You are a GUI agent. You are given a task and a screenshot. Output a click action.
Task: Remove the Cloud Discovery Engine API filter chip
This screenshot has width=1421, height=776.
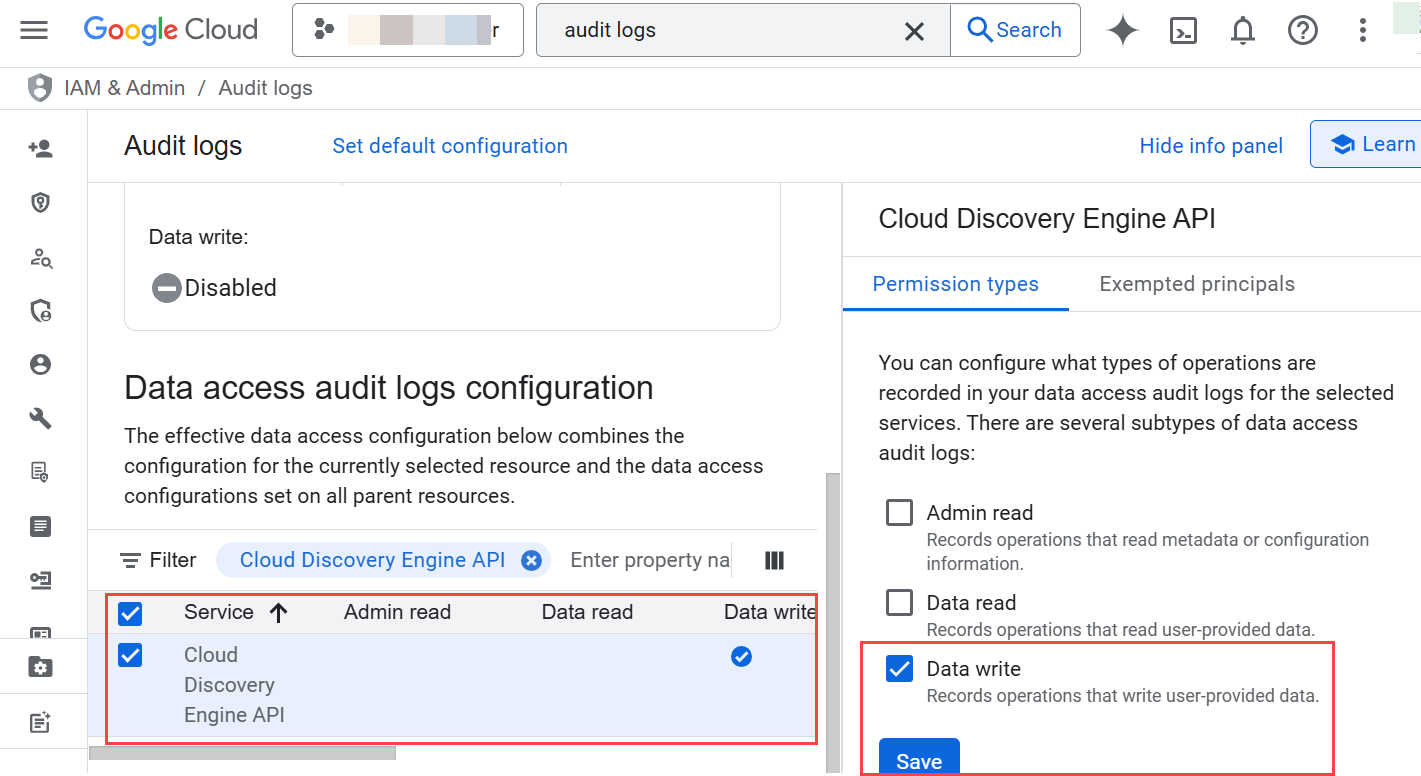[532, 560]
